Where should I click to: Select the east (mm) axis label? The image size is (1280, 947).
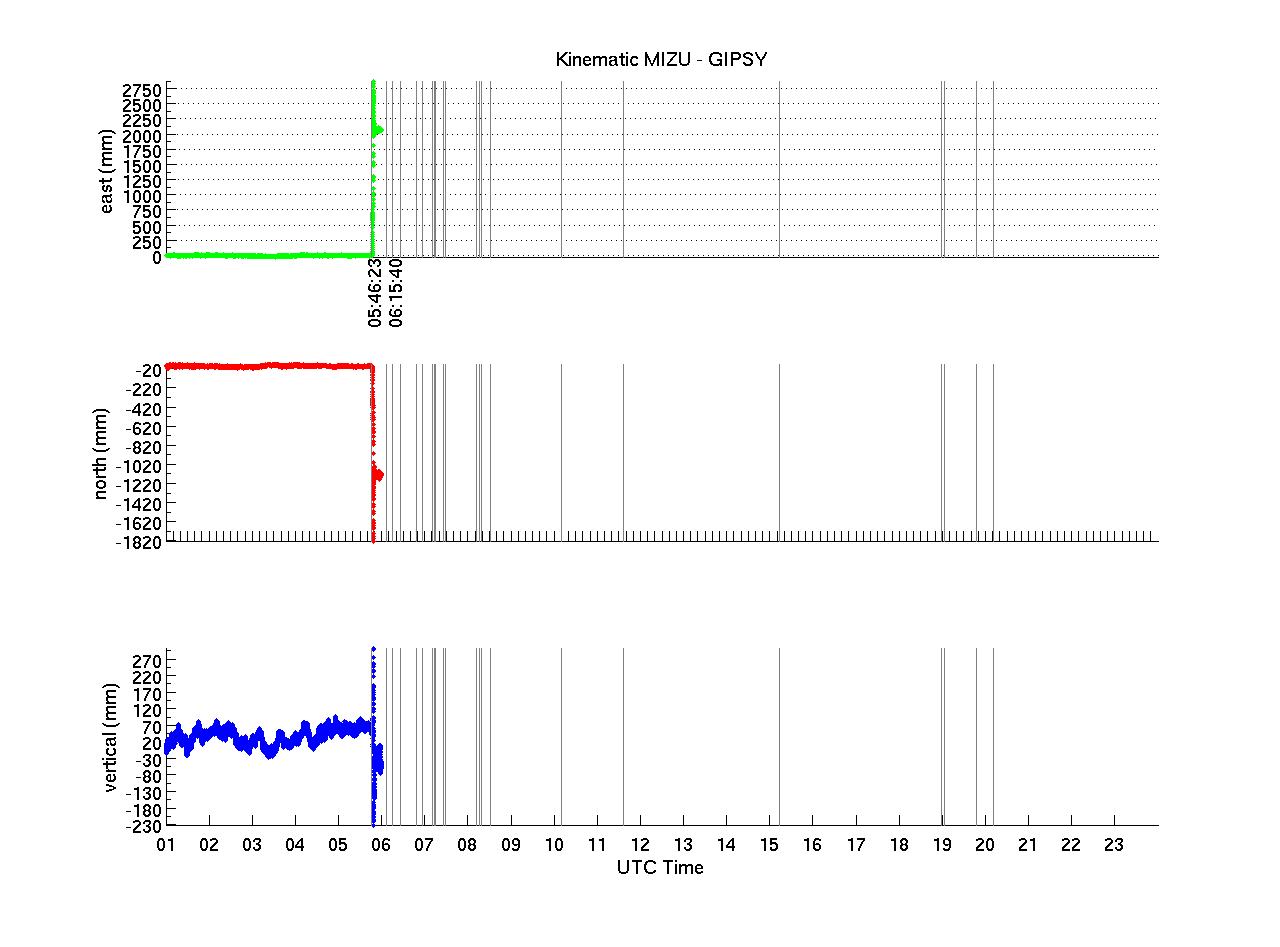106,170
